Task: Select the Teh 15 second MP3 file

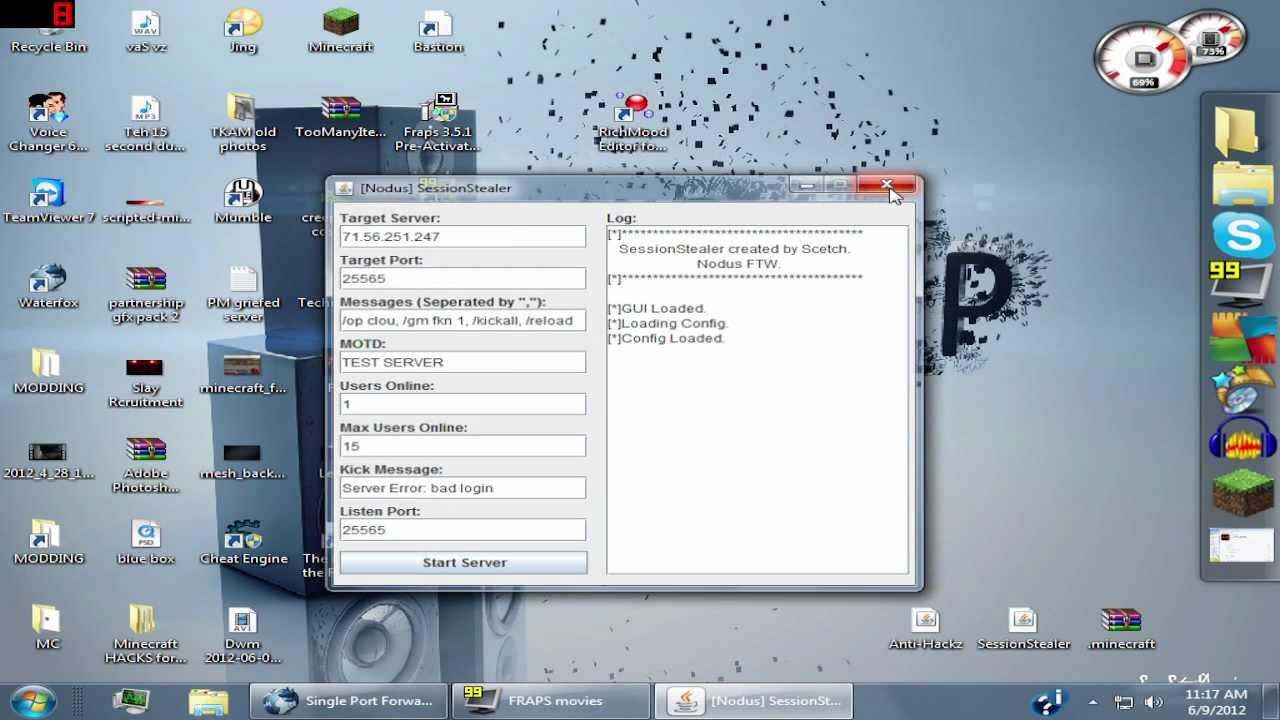Action: [146, 122]
